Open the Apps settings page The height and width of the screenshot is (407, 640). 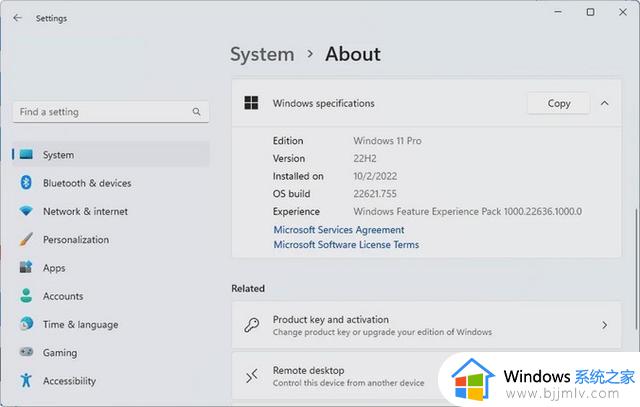point(111,267)
